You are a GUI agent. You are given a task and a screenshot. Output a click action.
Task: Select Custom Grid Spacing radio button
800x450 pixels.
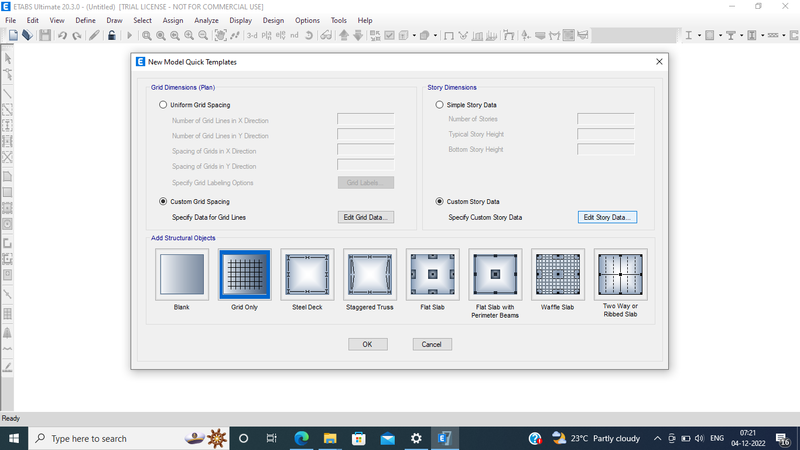pos(163,202)
